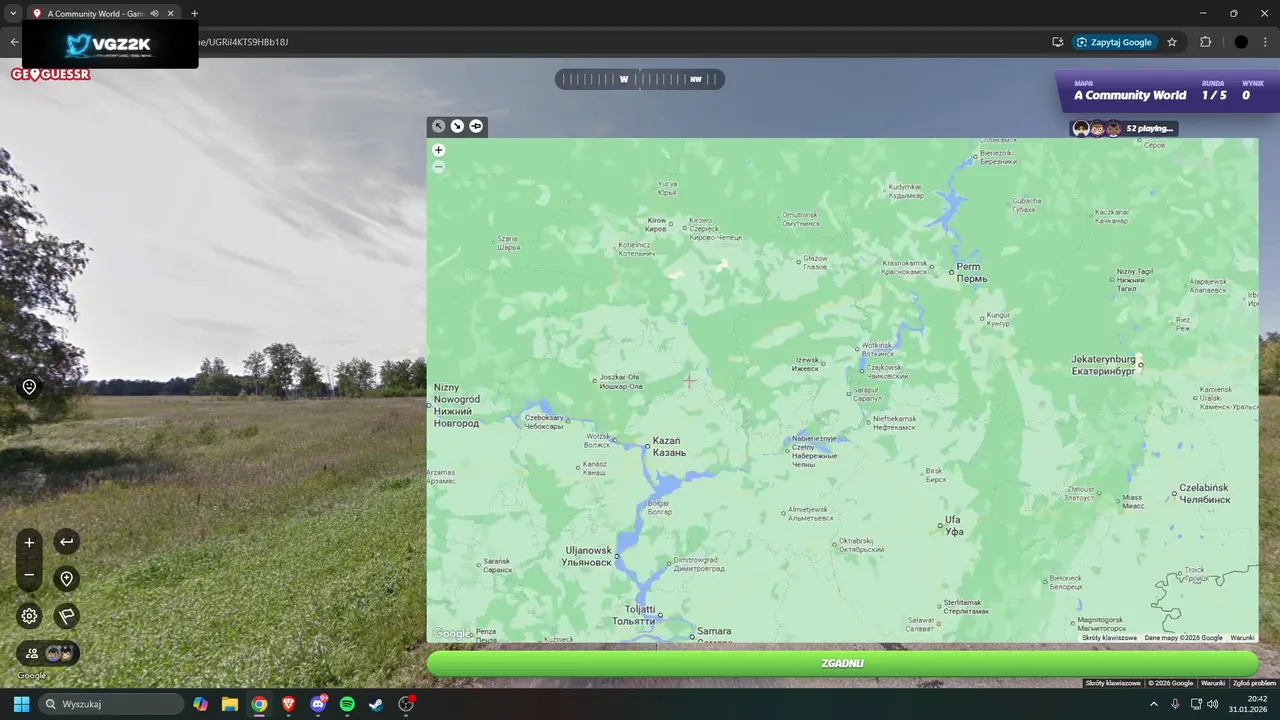Click the compass bar at the top
The image size is (1280, 720).
(640, 79)
